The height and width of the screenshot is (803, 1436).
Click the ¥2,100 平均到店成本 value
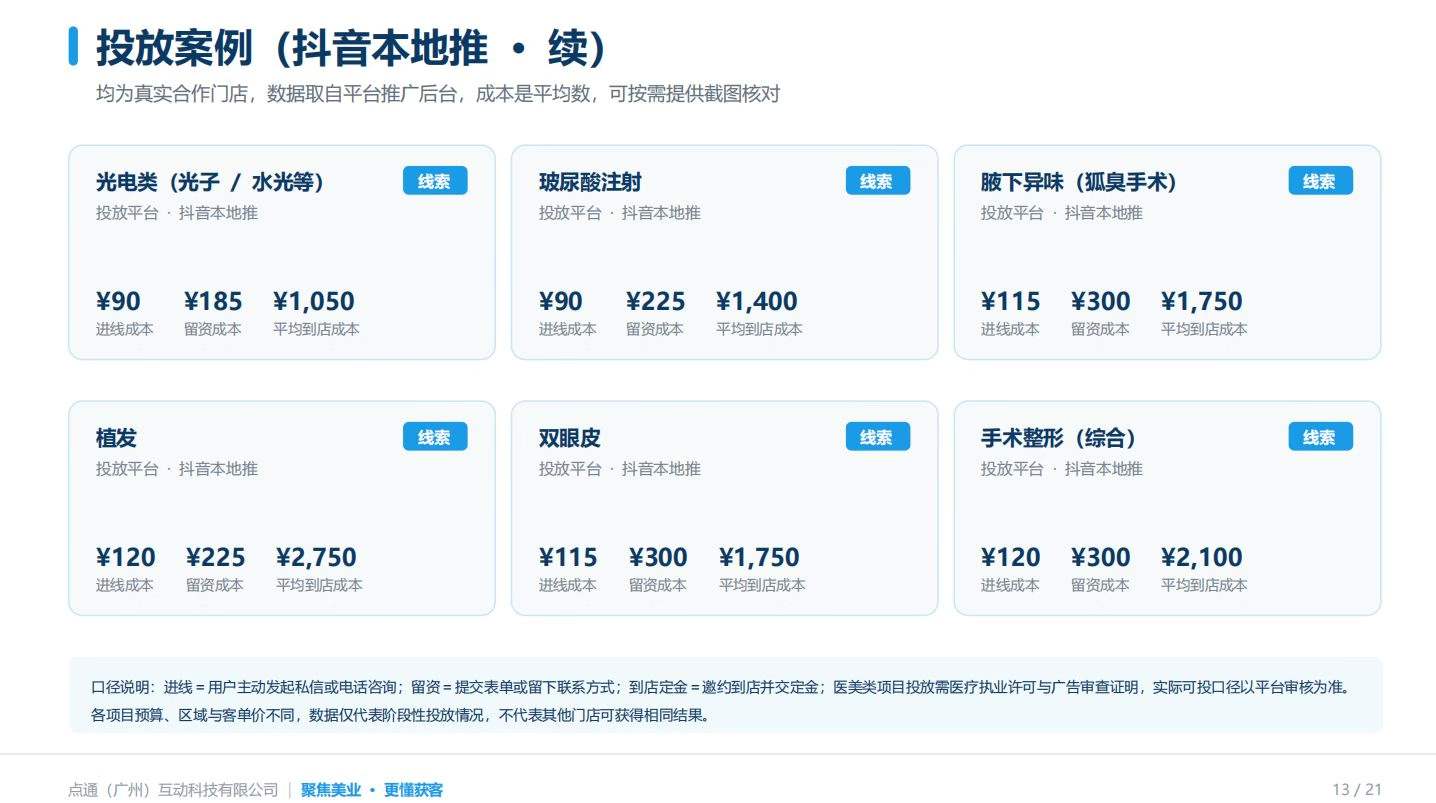click(1202, 557)
